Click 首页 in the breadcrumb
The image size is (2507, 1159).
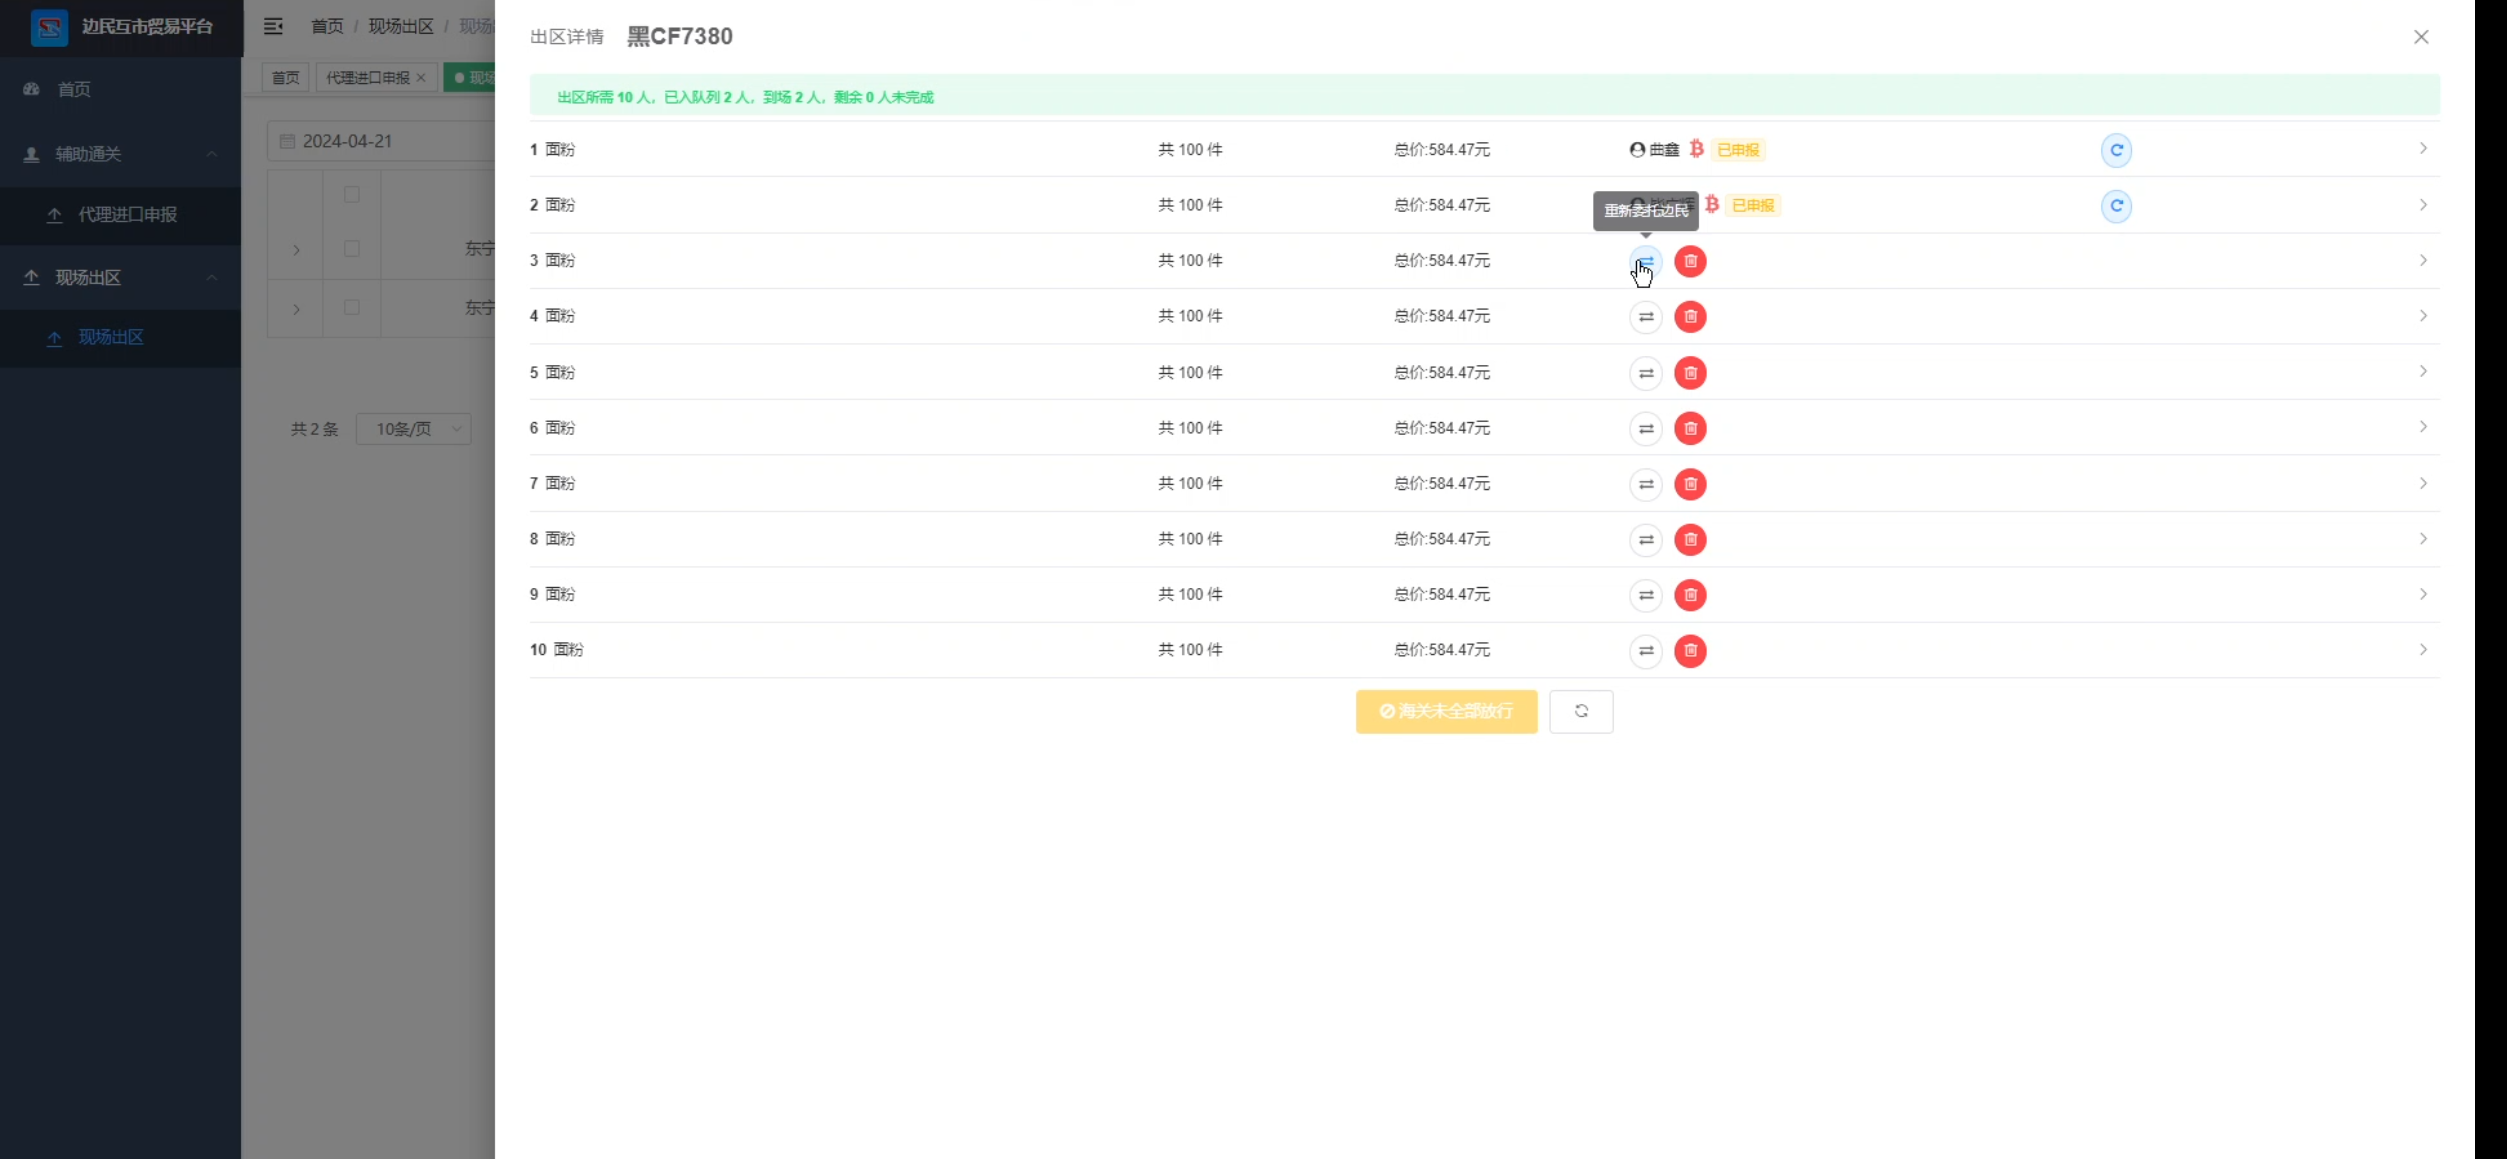327,26
